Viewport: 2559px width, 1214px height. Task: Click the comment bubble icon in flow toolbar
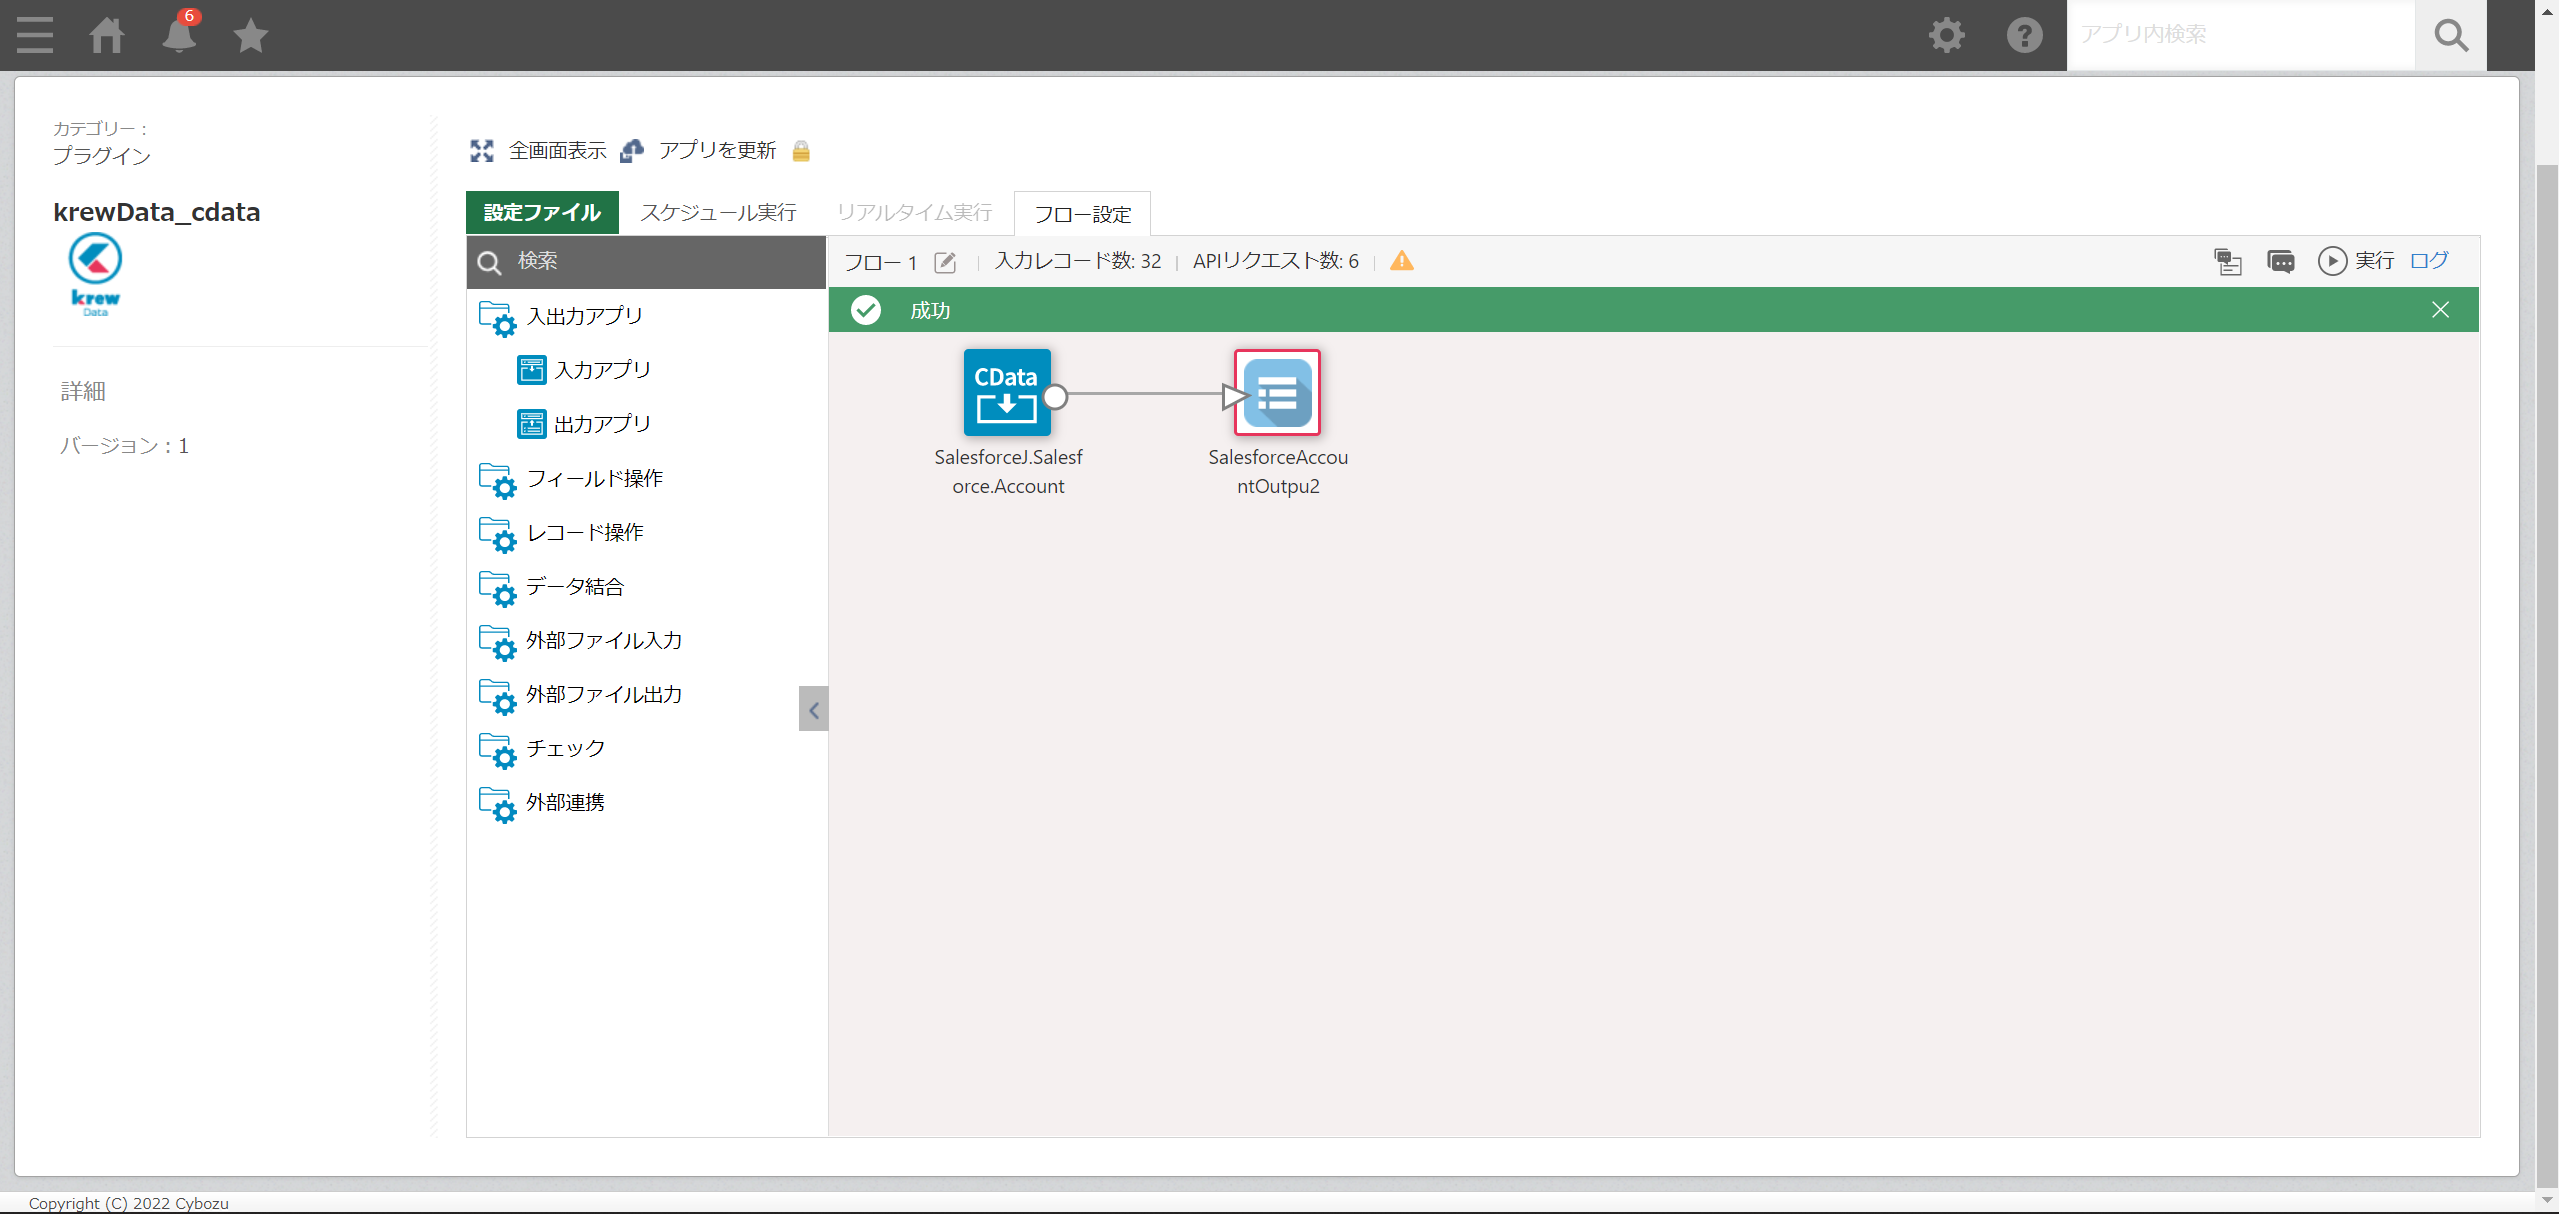tap(2280, 261)
